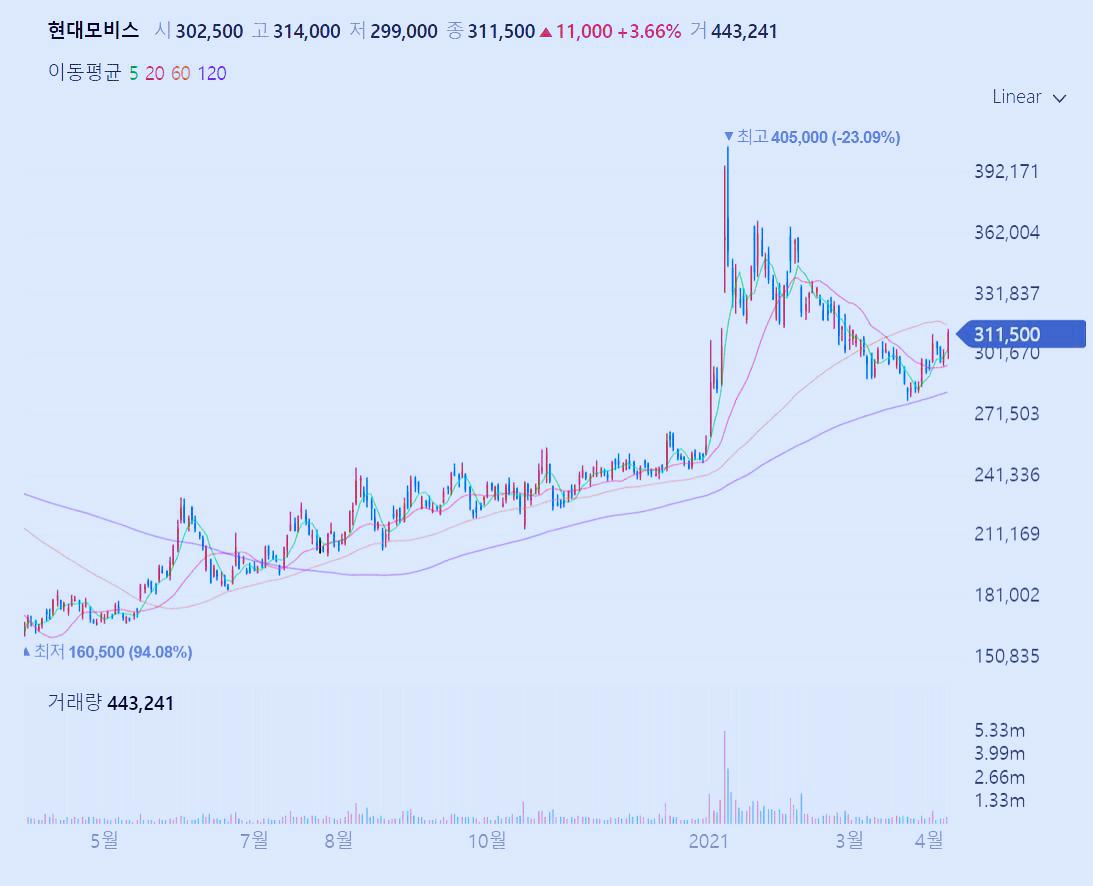1093x886 pixels.
Task: Click the 8월 date axis label
Action: pos(339,840)
